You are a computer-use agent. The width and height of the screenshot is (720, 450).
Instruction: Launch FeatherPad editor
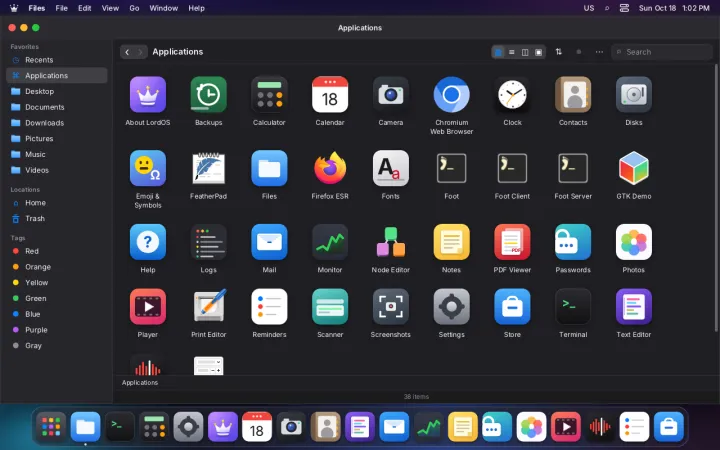pyautogui.click(x=208, y=168)
